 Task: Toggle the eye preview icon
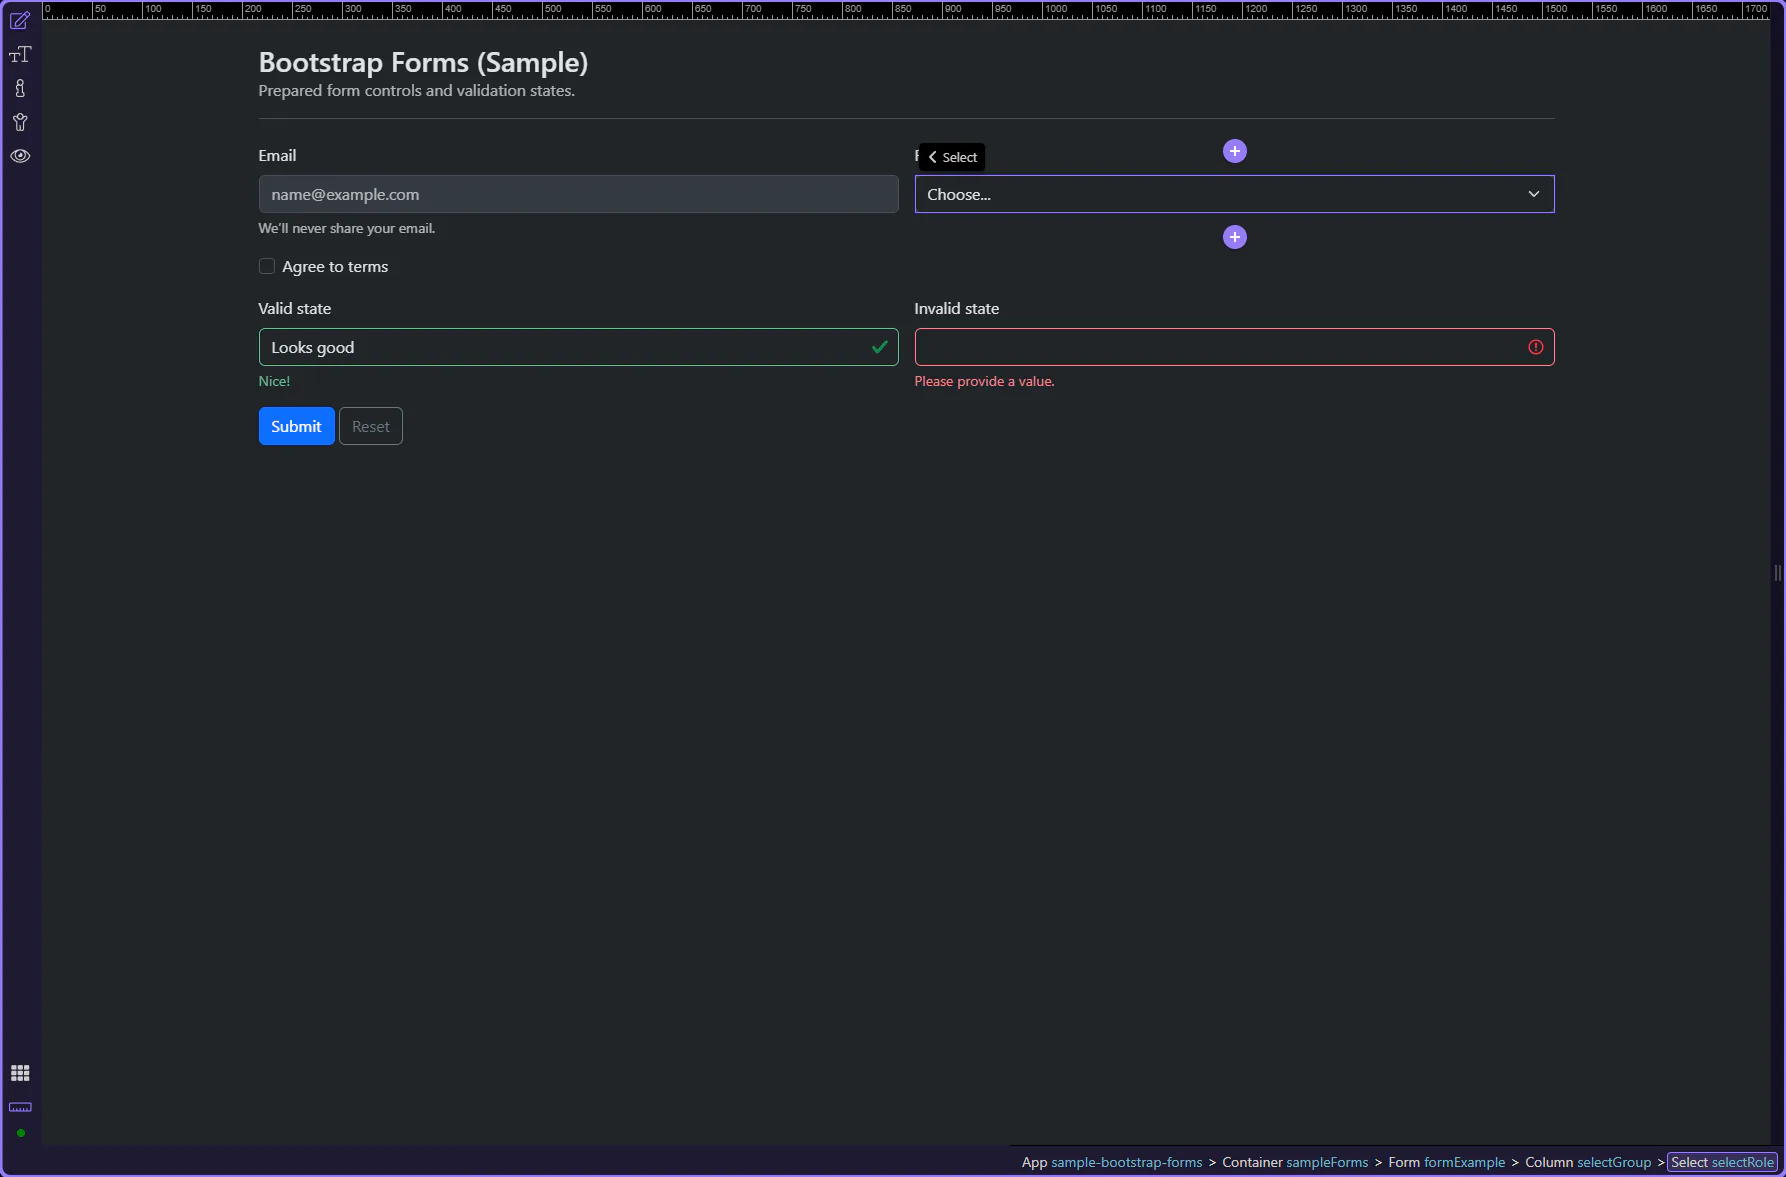(x=20, y=156)
